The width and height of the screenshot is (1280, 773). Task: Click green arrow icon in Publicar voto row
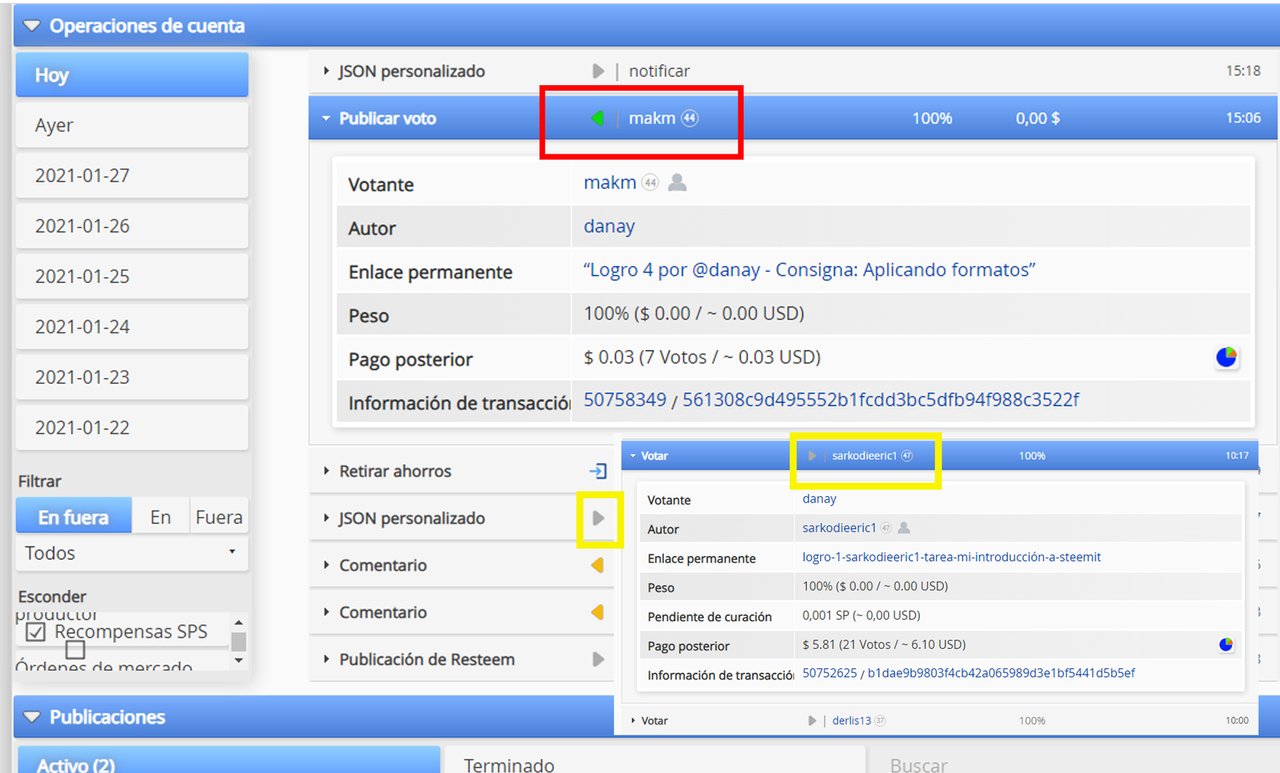pos(597,119)
